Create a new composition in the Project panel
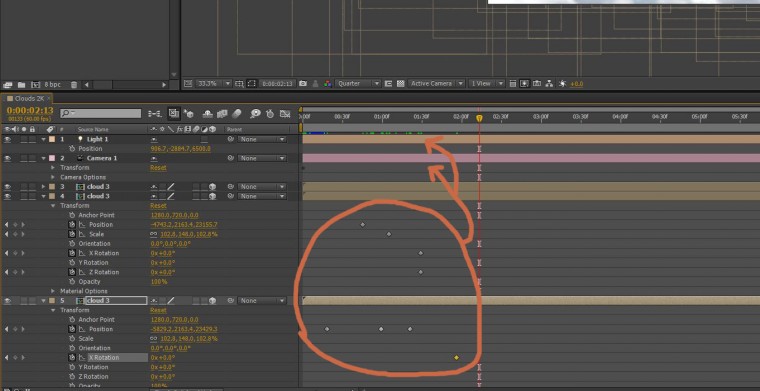760x391 pixels. [x=35, y=85]
